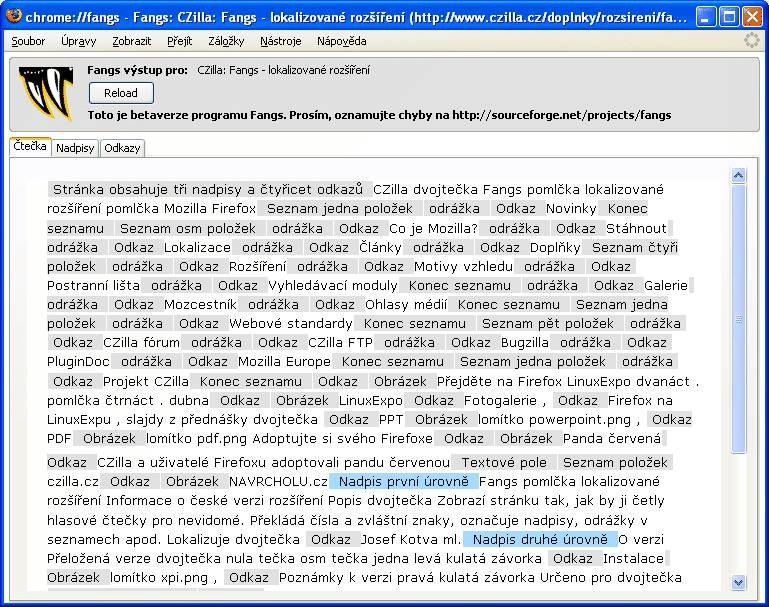The image size is (769, 607).
Task: Click the word 'Mozcestník'
Action: click(x=200, y=305)
